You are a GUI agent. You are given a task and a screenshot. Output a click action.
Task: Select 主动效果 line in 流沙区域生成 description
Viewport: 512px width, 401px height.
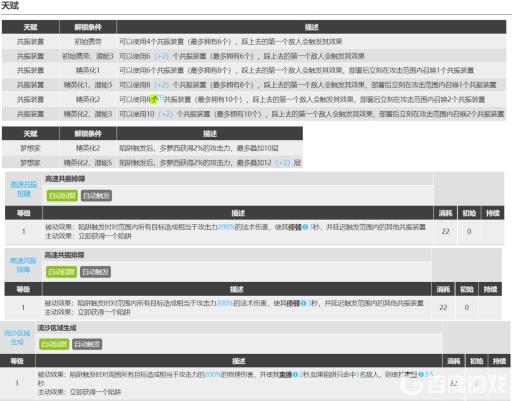point(79,392)
